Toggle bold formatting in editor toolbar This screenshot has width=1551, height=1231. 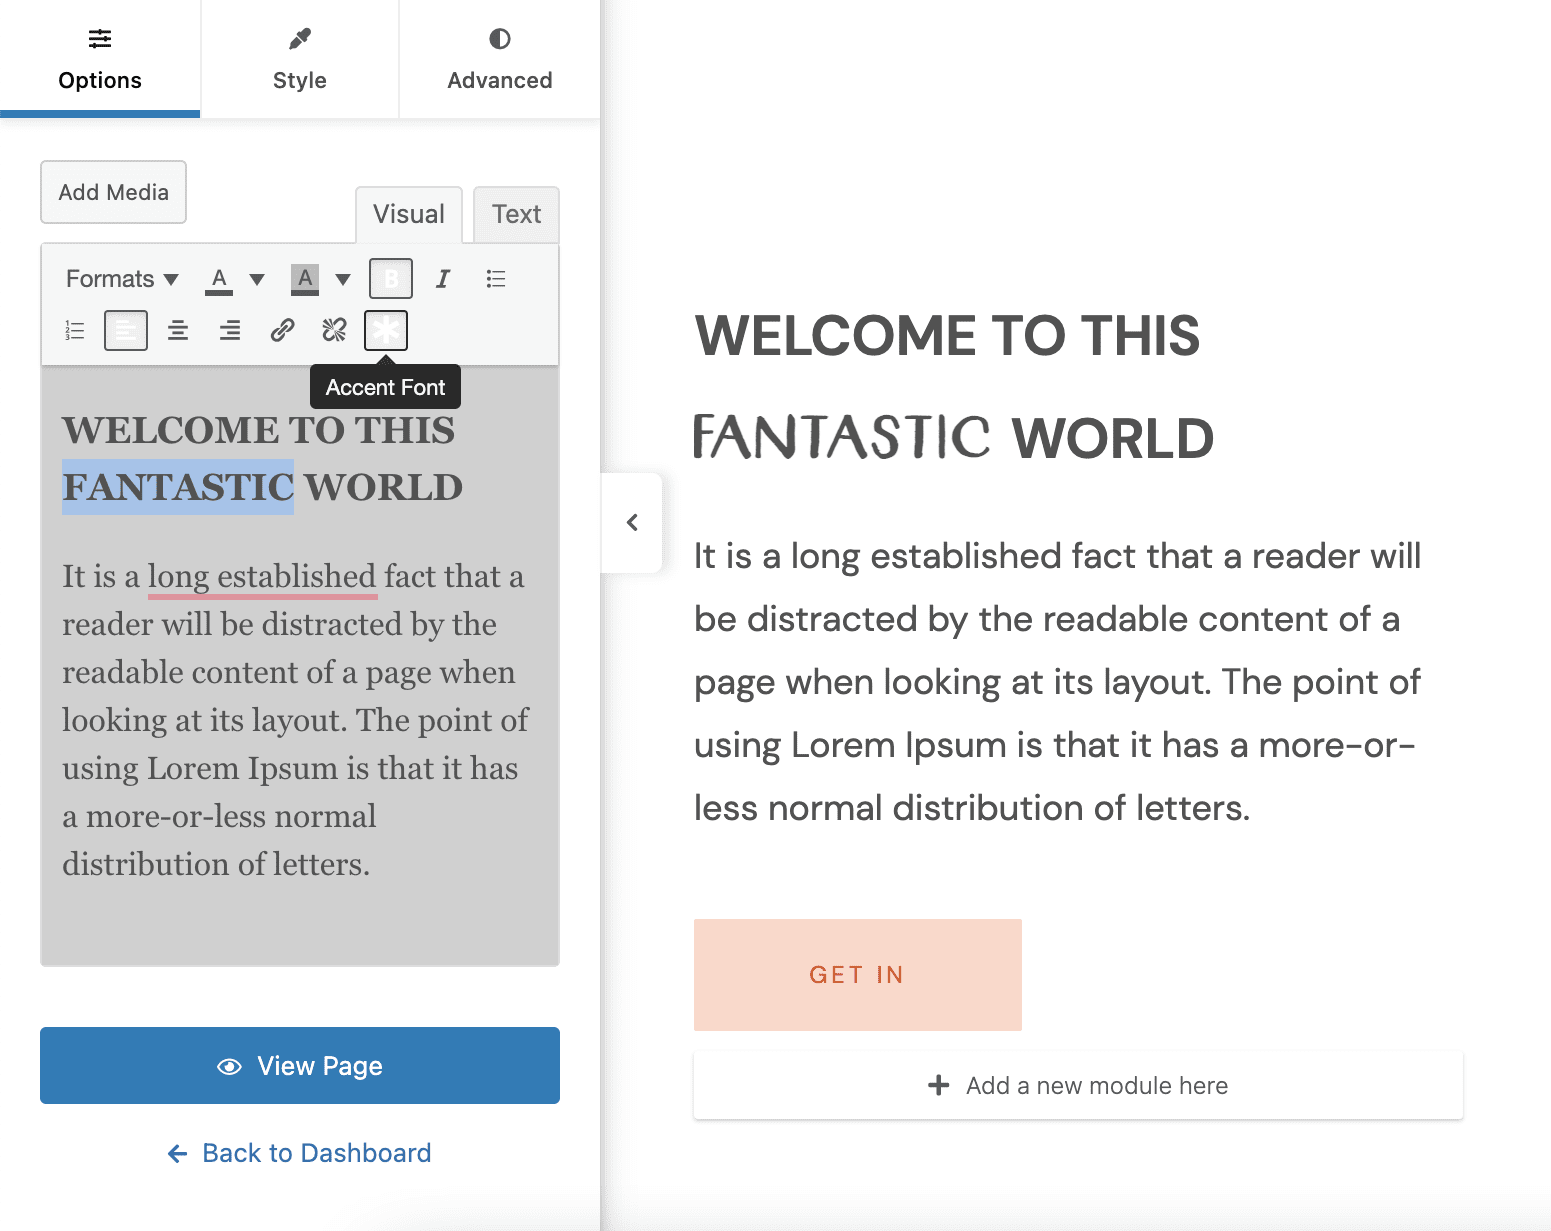(391, 279)
